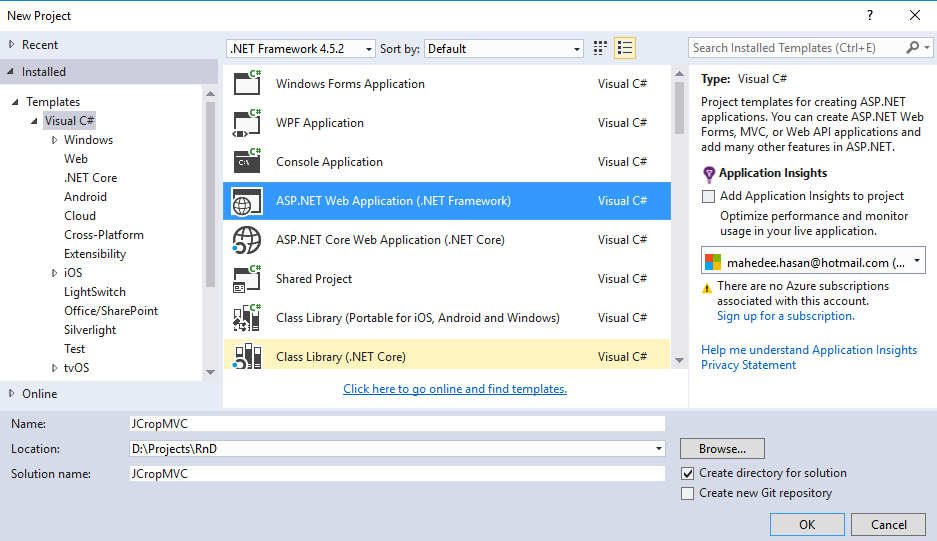Open the .NET Framework version dropdown
The height and width of the screenshot is (541, 937).
click(301, 49)
